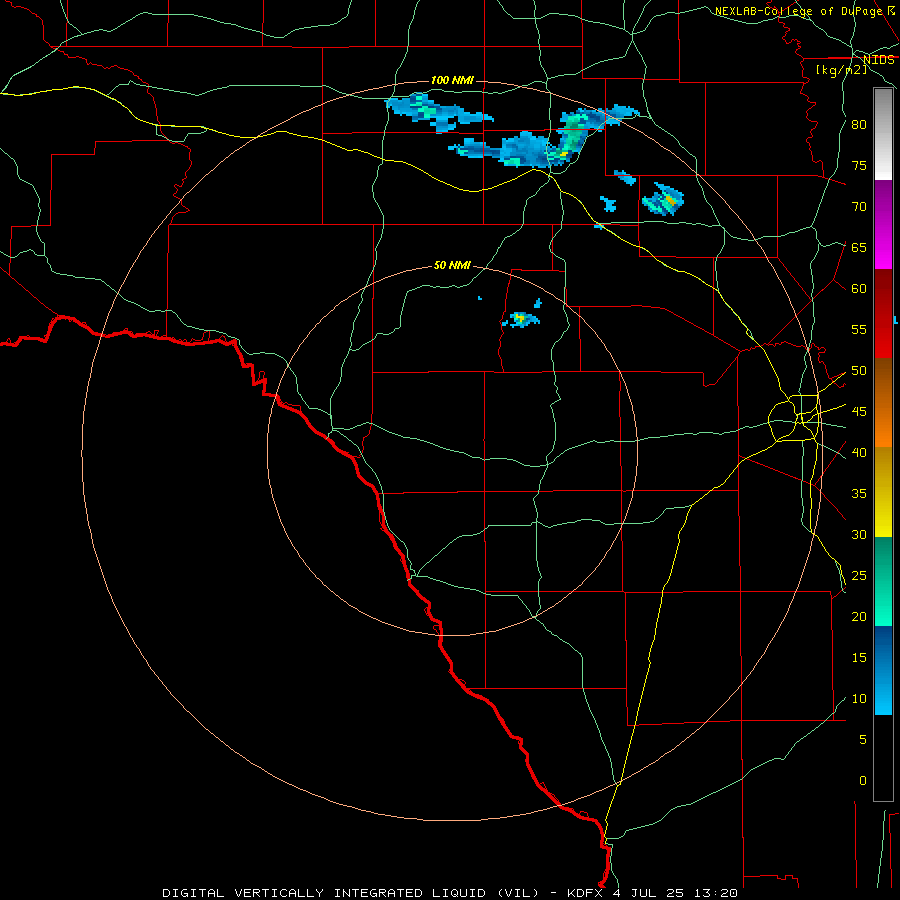Click the NEXLAB-College of DuPage label
This screenshot has height=900, width=900.
click(x=800, y=11)
